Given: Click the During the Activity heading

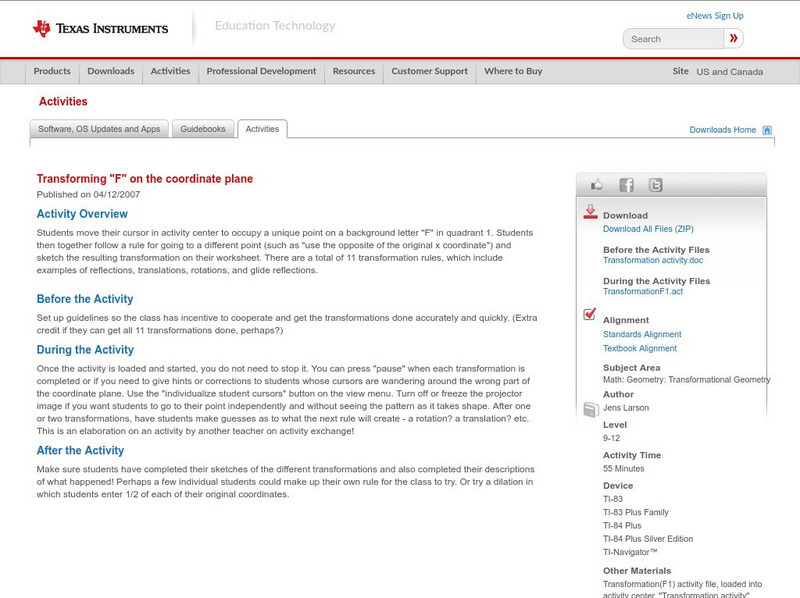Looking at the screenshot, I should (85, 350).
